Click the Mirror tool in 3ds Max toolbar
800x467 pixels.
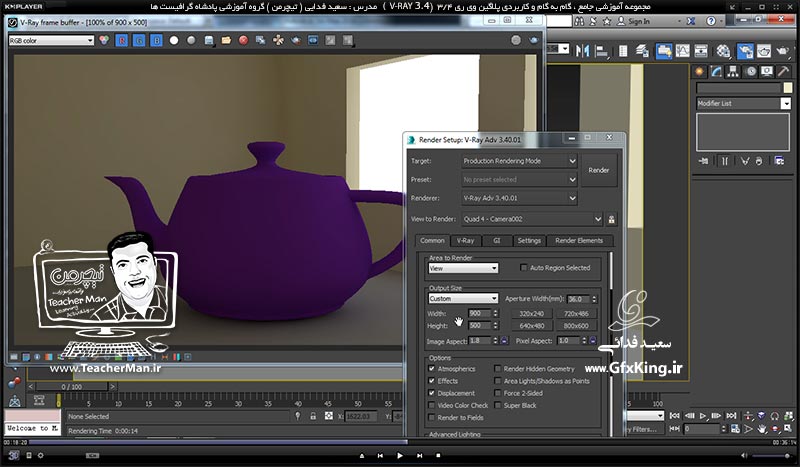[x=582, y=51]
